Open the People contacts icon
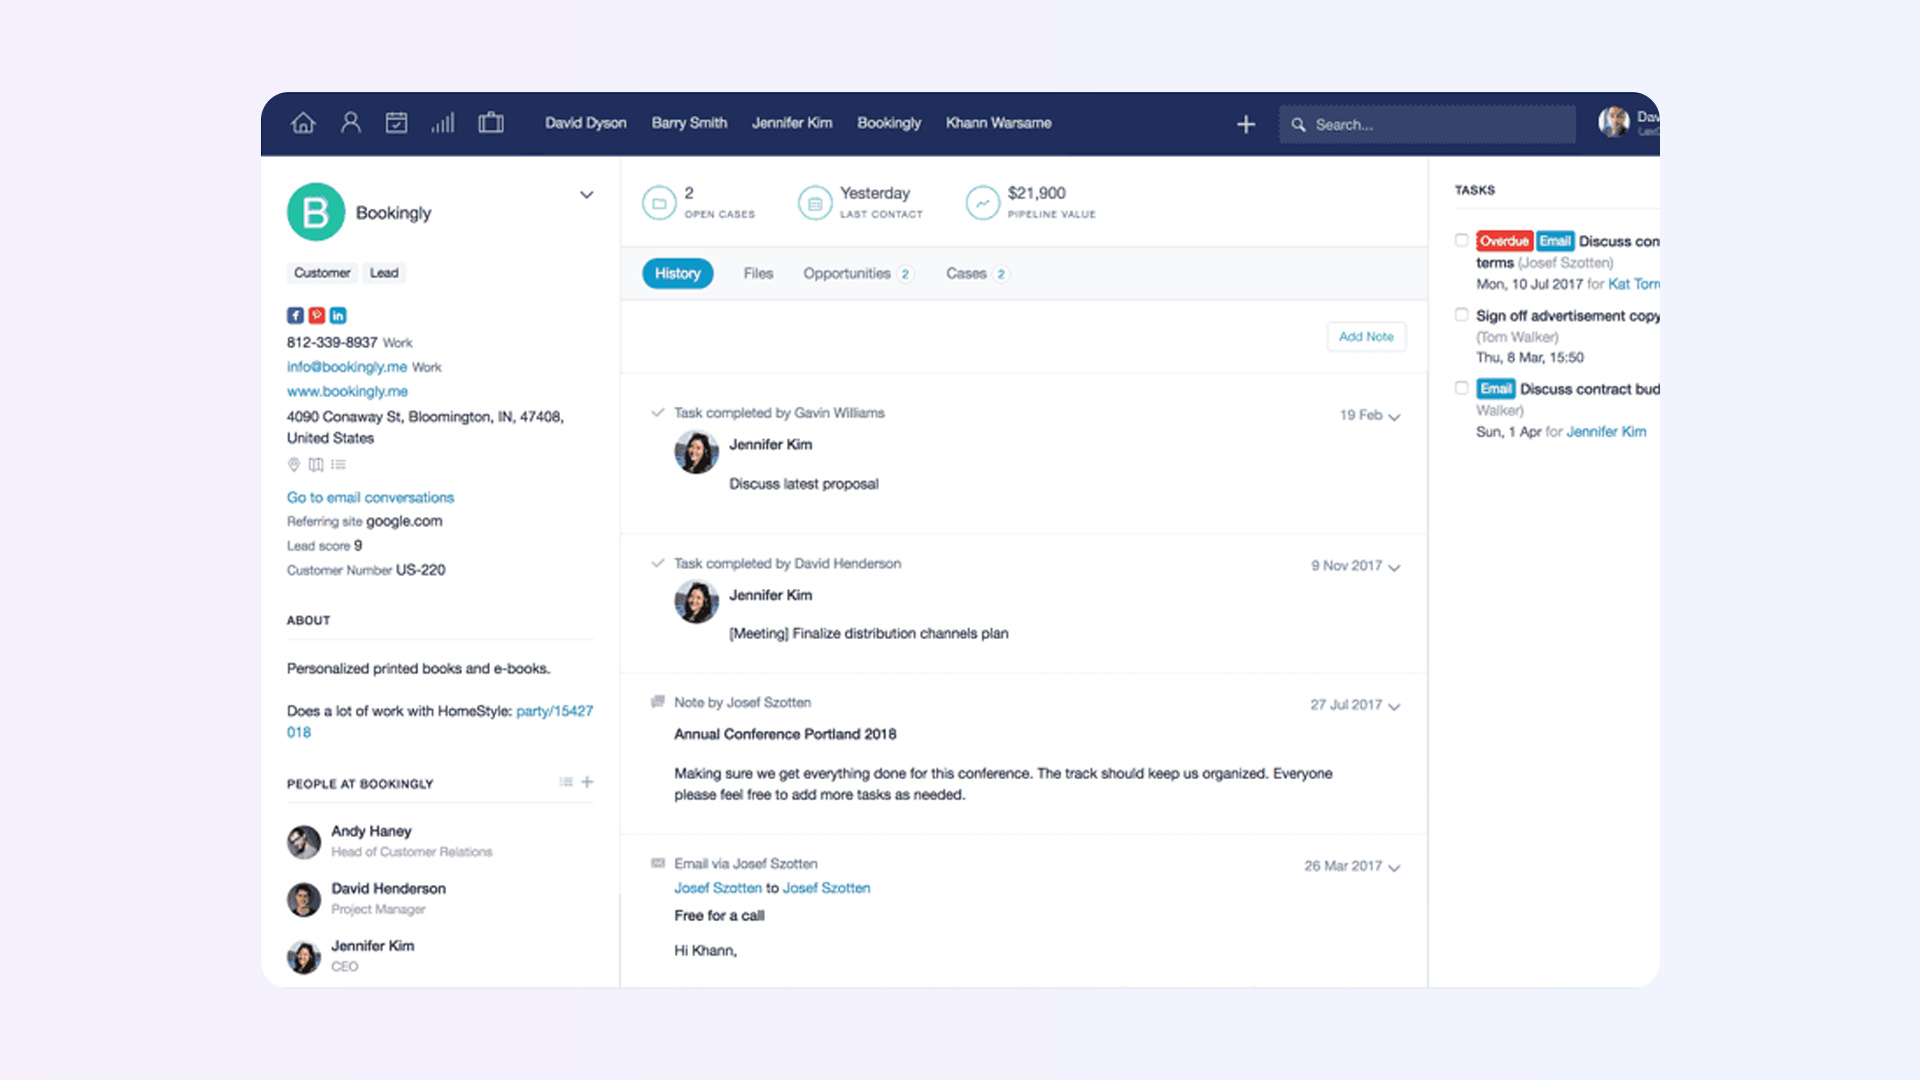The image size is (1920, 1080). tap(350, 123)
